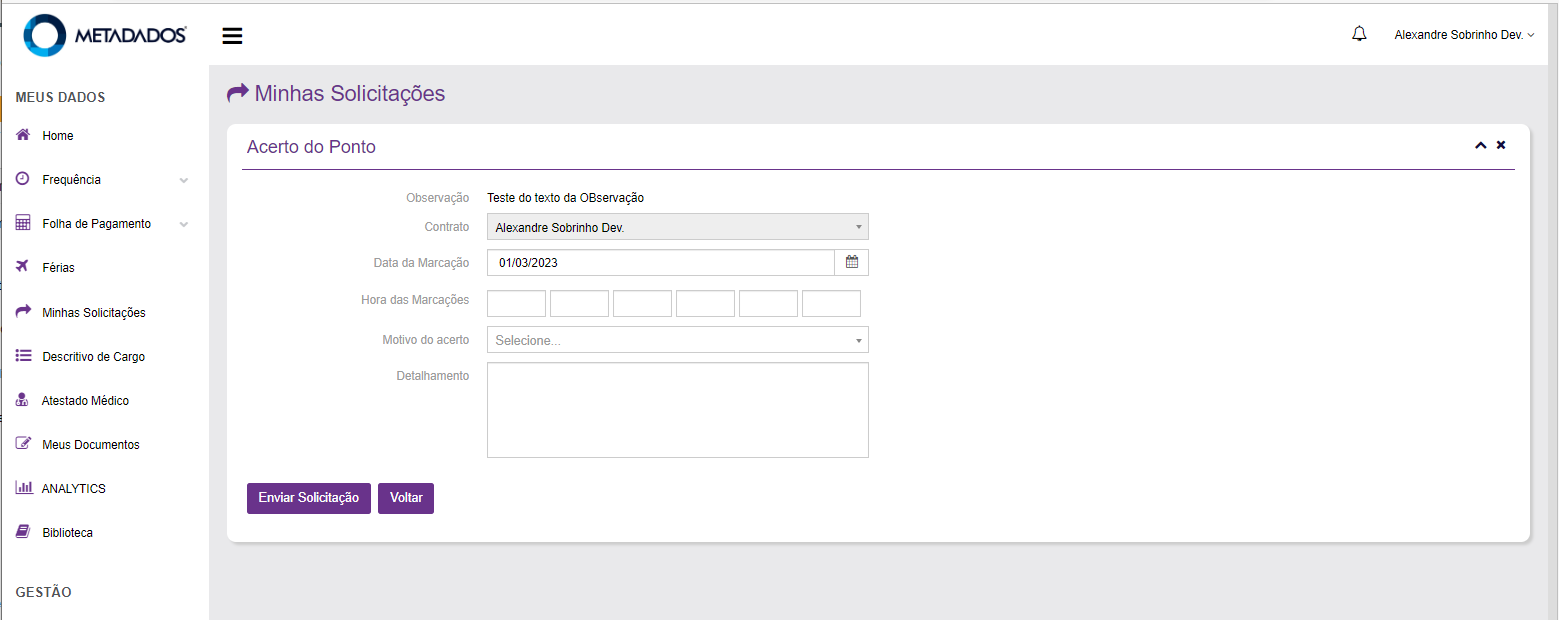Collapse the Acerto do Ponto panel

tap(1480, 146)
